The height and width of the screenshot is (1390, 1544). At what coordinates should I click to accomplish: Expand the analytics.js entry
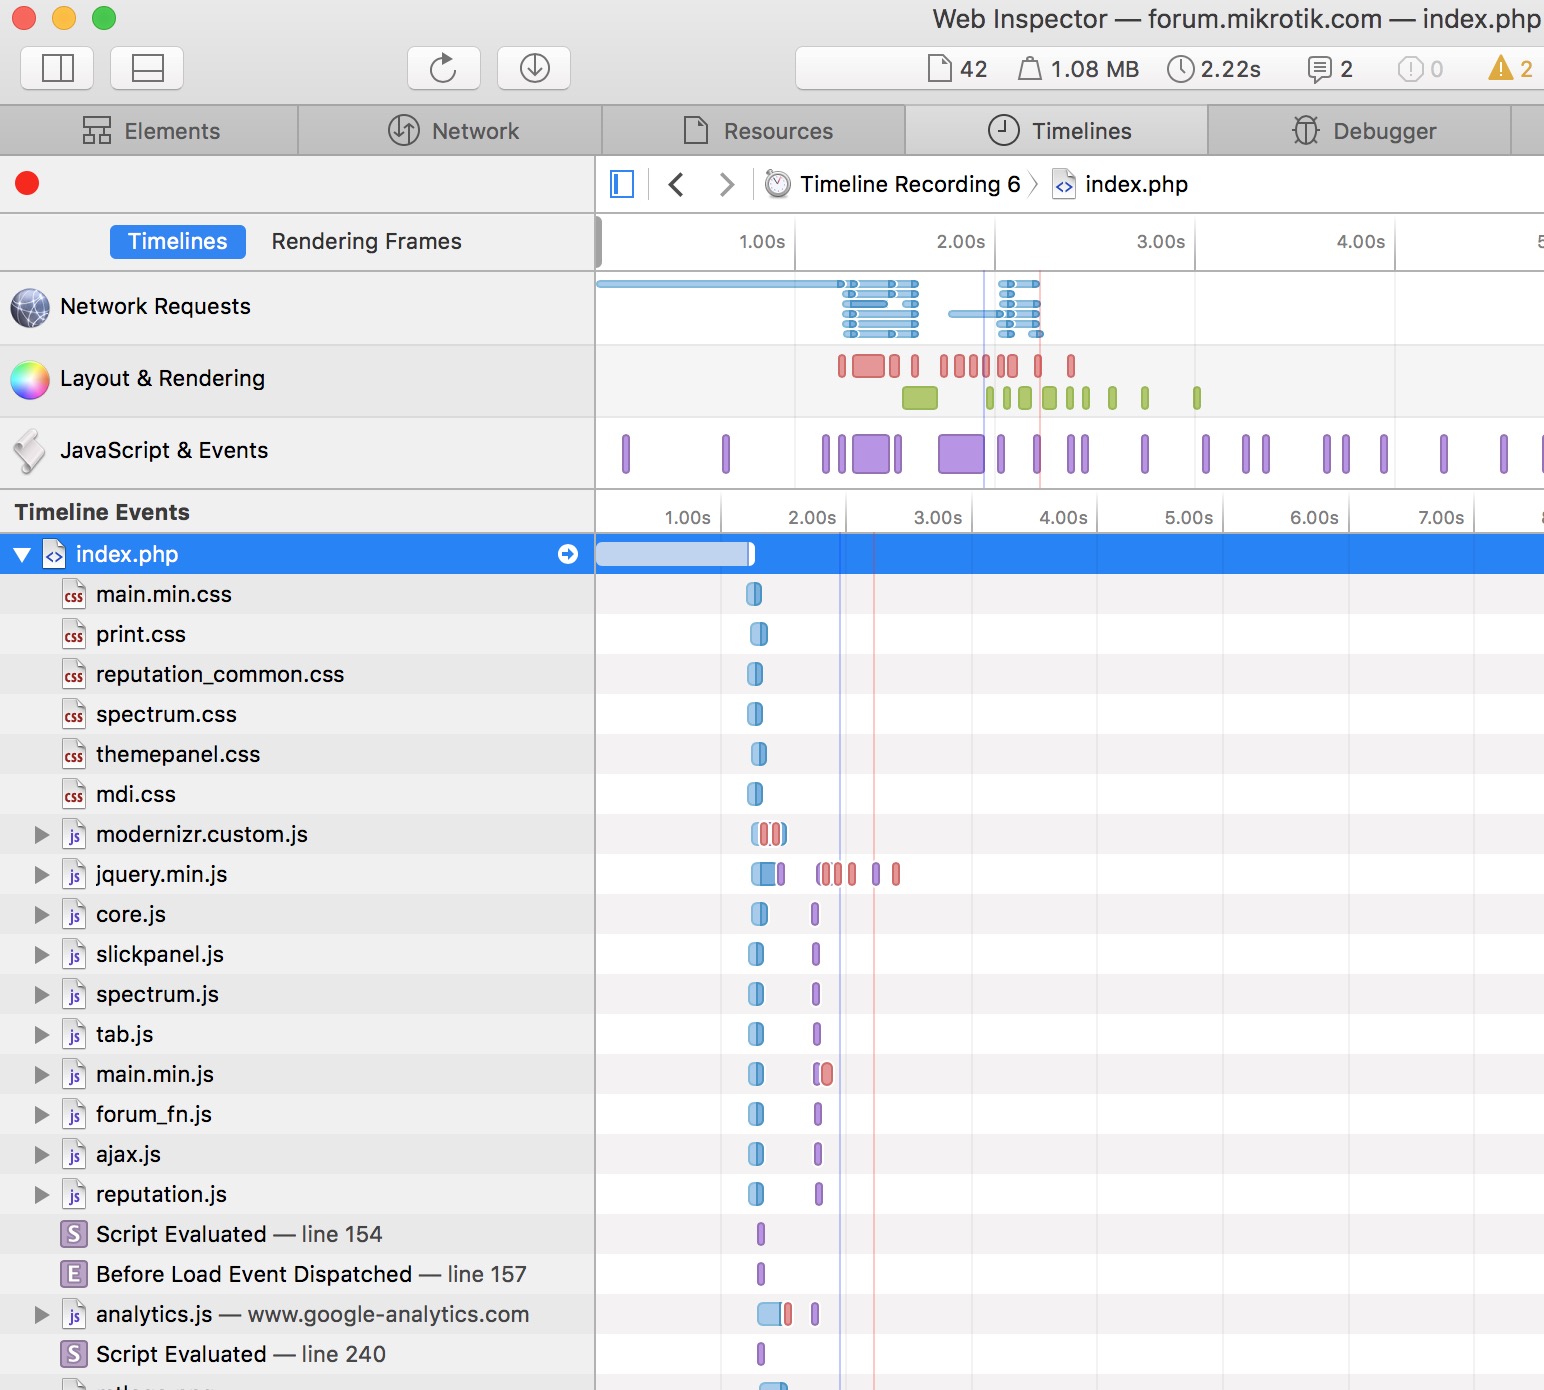click(40, 1314)
